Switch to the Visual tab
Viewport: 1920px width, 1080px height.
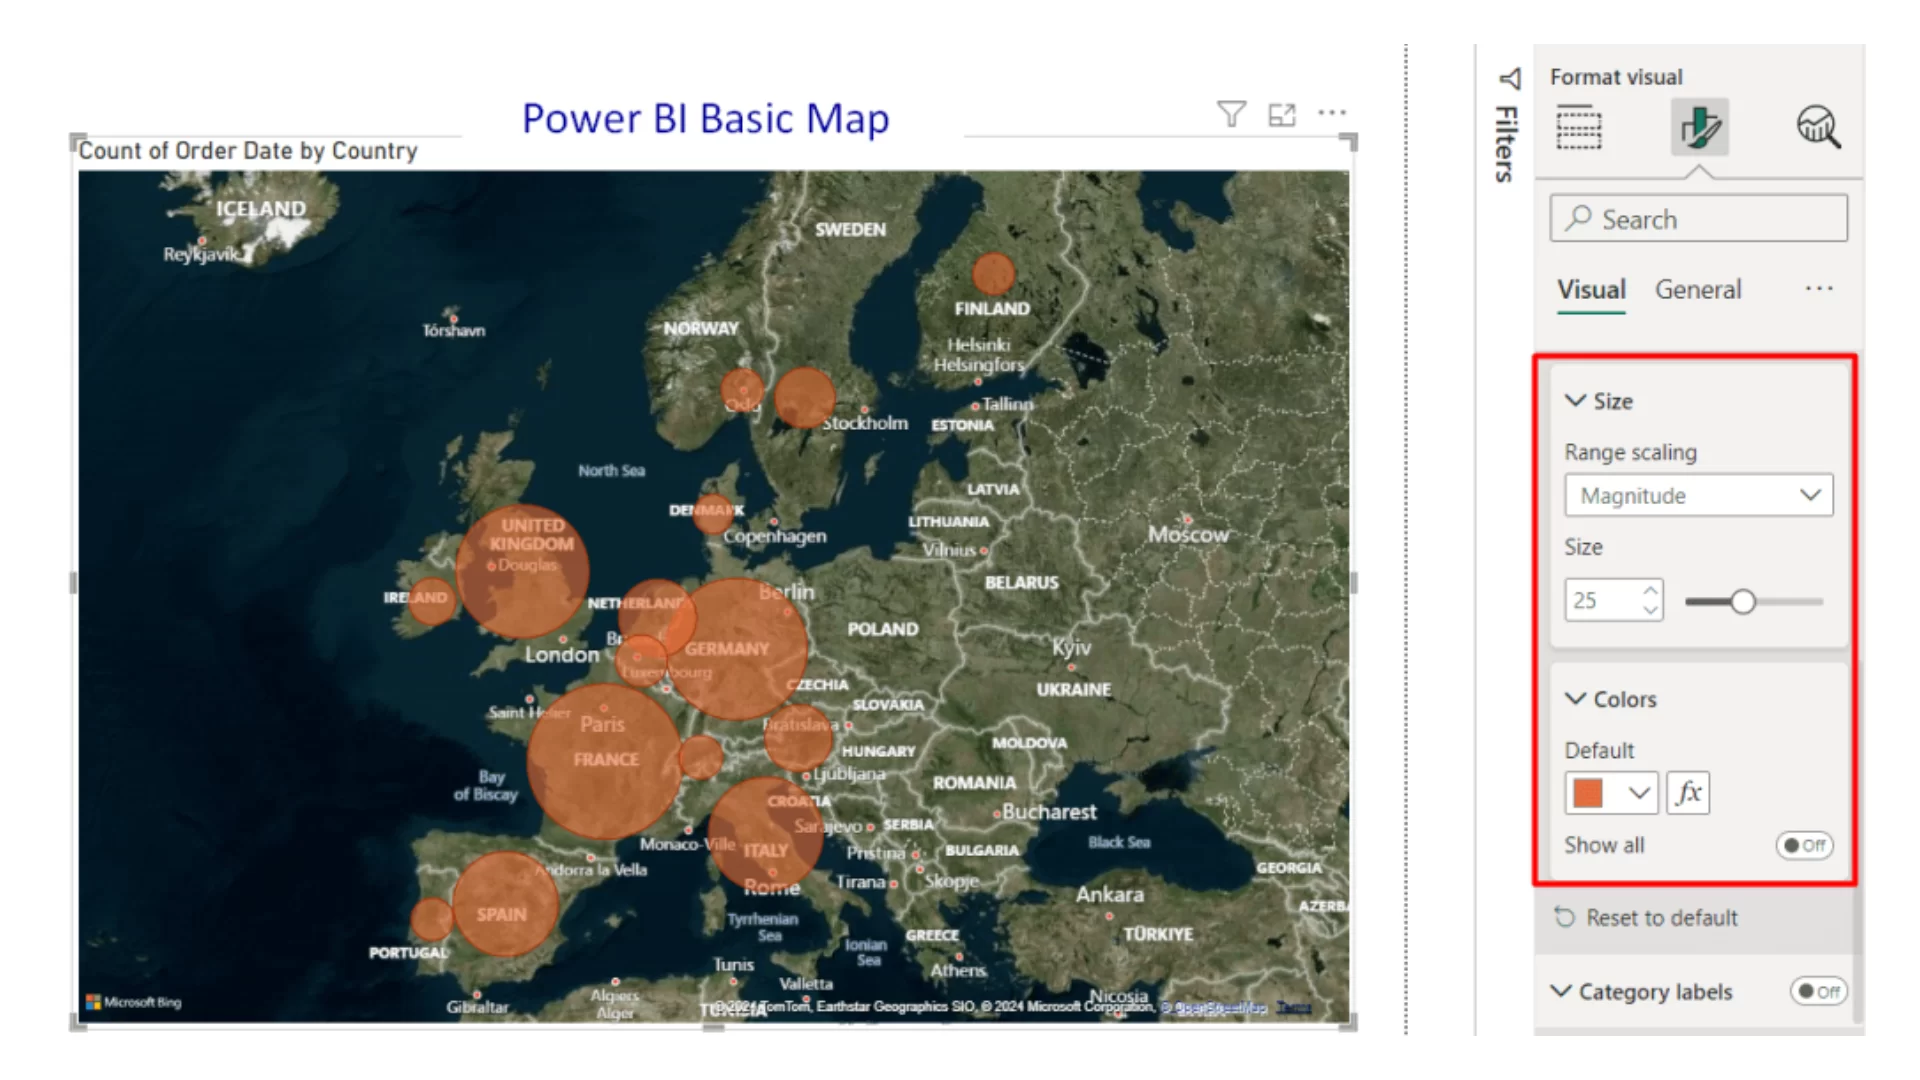(x=1590, y=290)
